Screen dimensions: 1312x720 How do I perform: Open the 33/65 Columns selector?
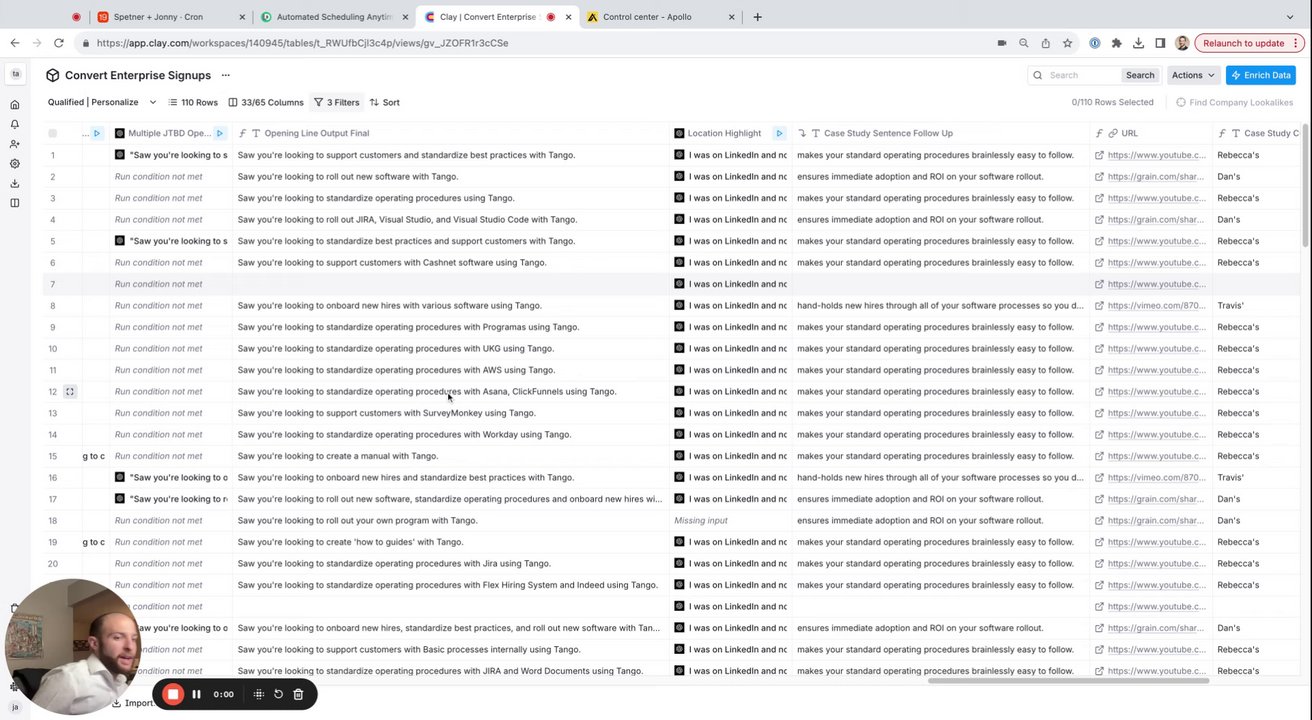[x=265, y=102]
